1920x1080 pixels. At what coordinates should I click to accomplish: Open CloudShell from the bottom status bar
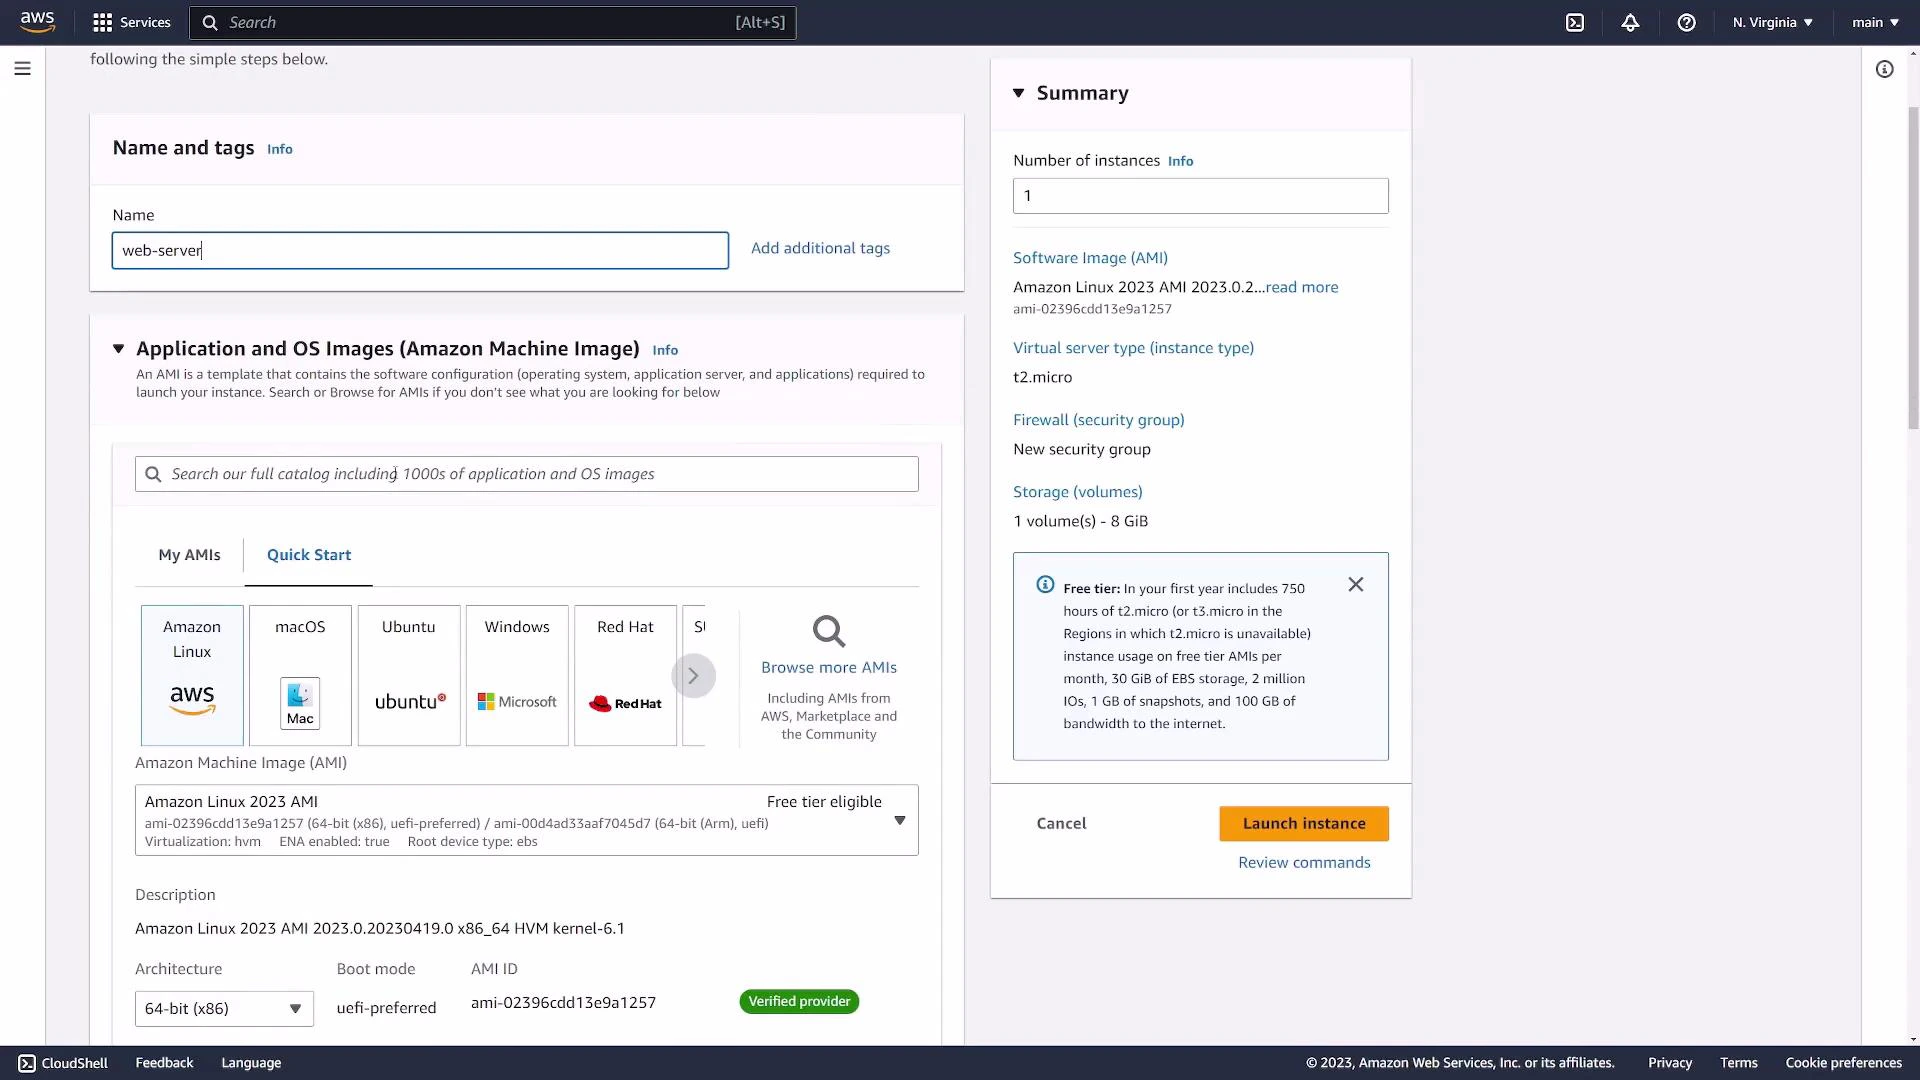tap(62, 1063)
